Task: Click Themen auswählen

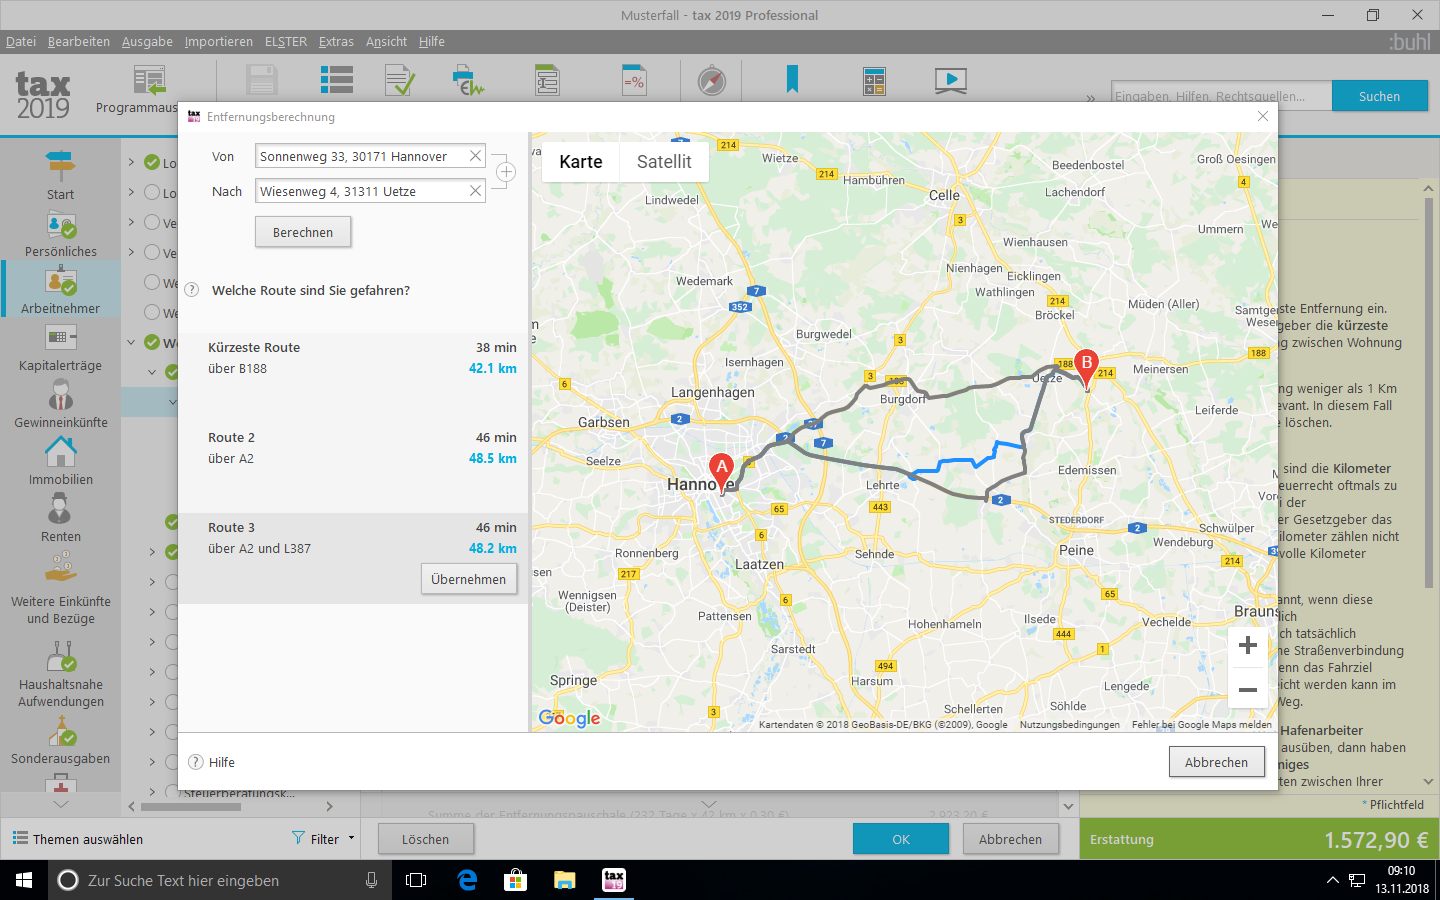Action: (78, 839)
